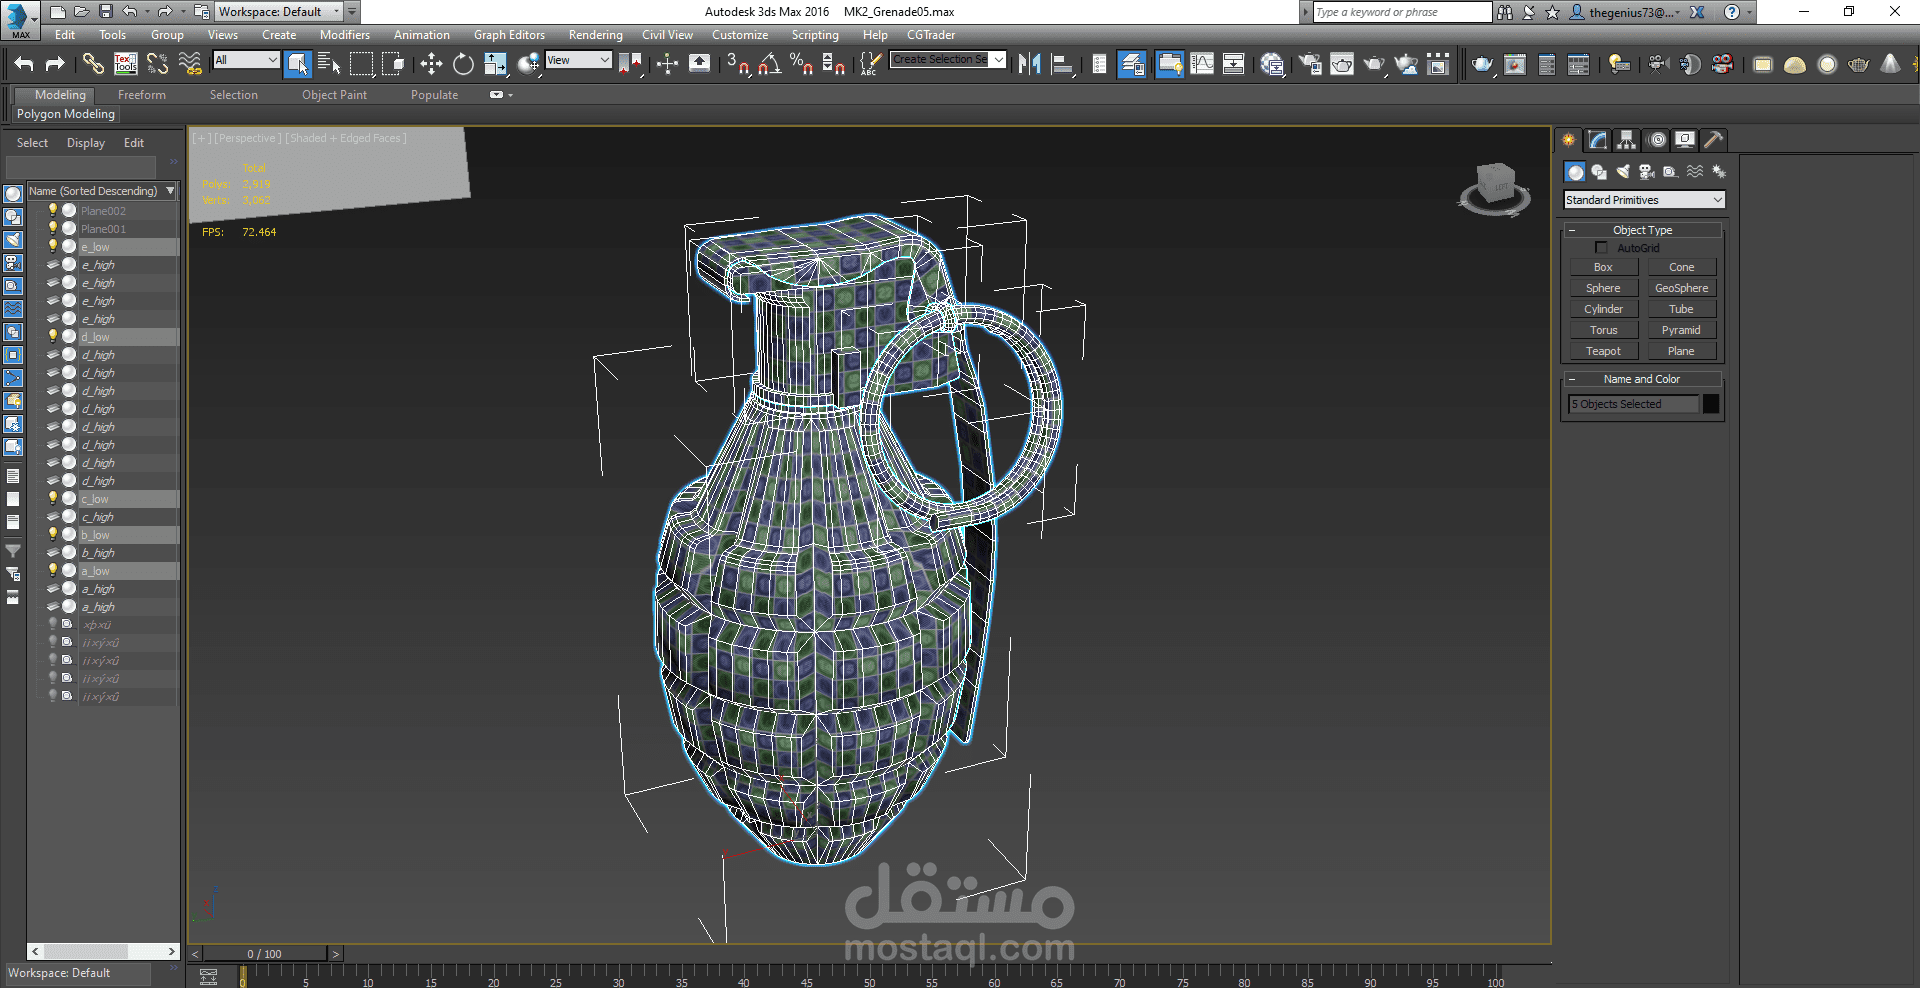Open the Graph Editors menu
Viewport: 1920px width, 988px height.
click(509, 35)
